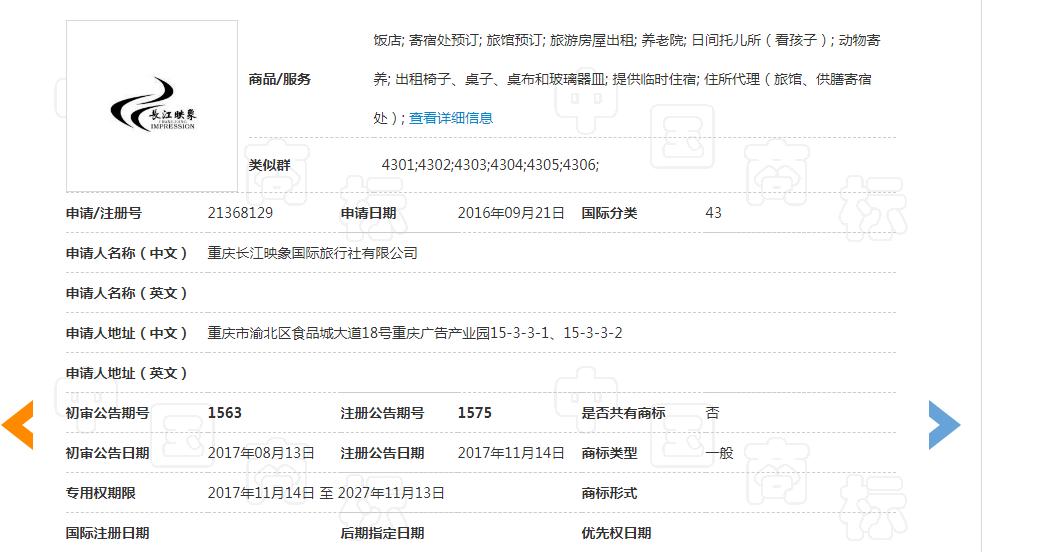Click preliminary announcement issue number 1563

coord(225,413)
